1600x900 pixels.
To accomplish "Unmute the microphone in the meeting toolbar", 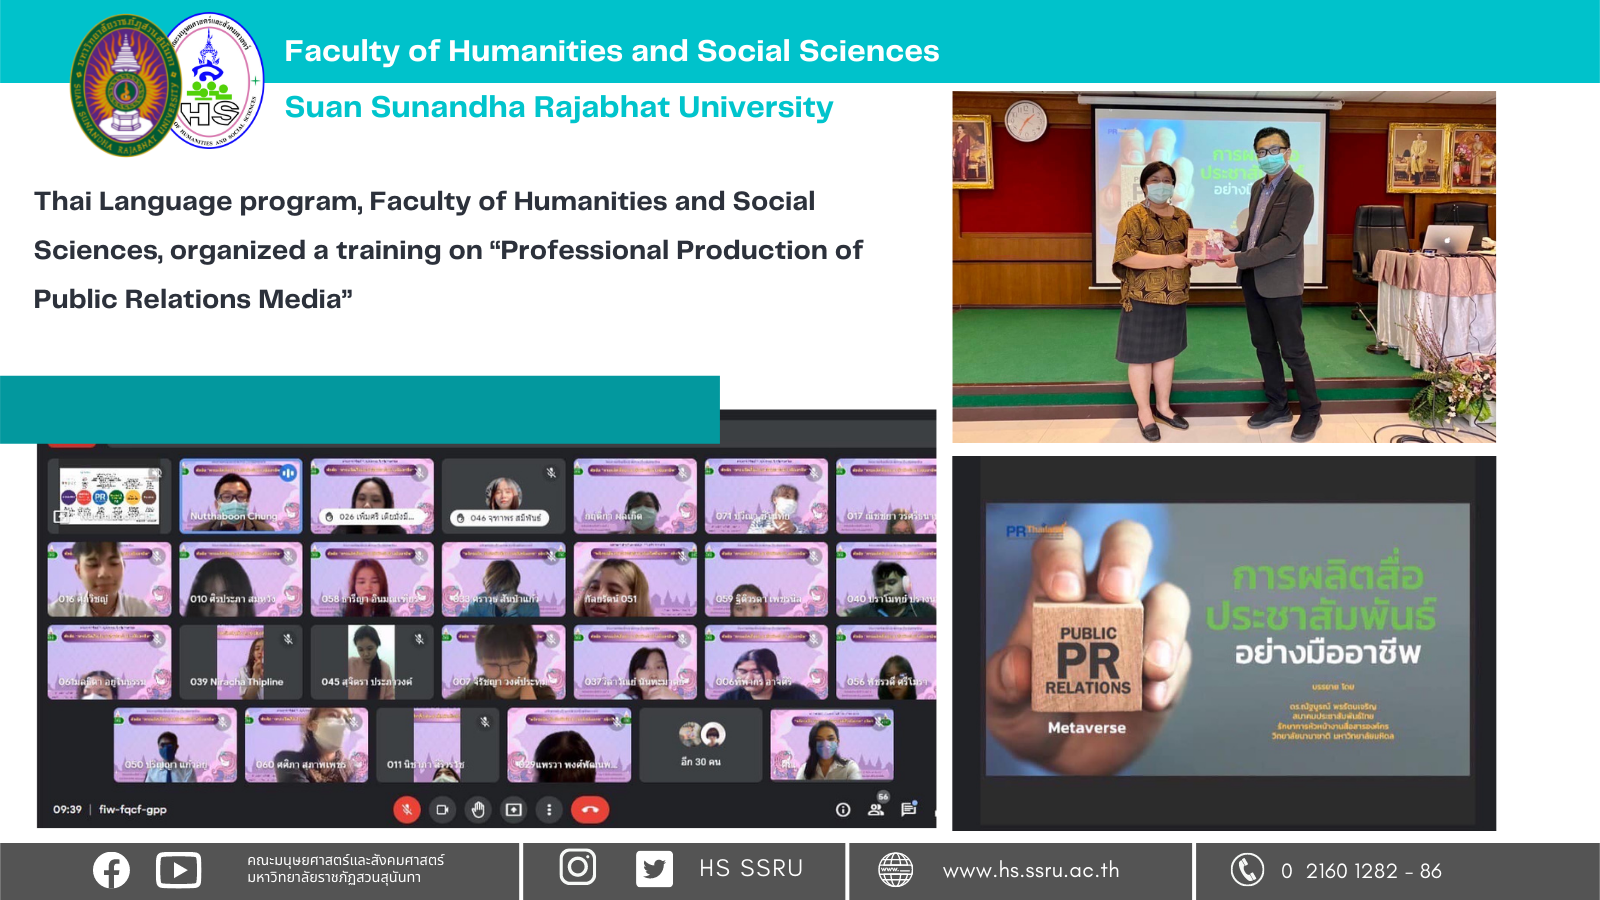I will pos(407,810).
